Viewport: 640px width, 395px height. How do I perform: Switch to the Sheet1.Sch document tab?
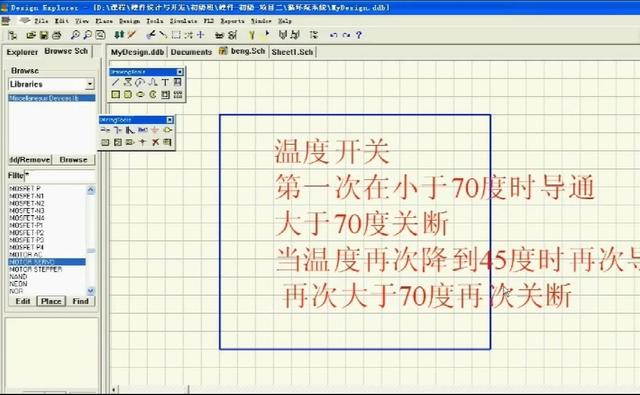pos(292,52)
